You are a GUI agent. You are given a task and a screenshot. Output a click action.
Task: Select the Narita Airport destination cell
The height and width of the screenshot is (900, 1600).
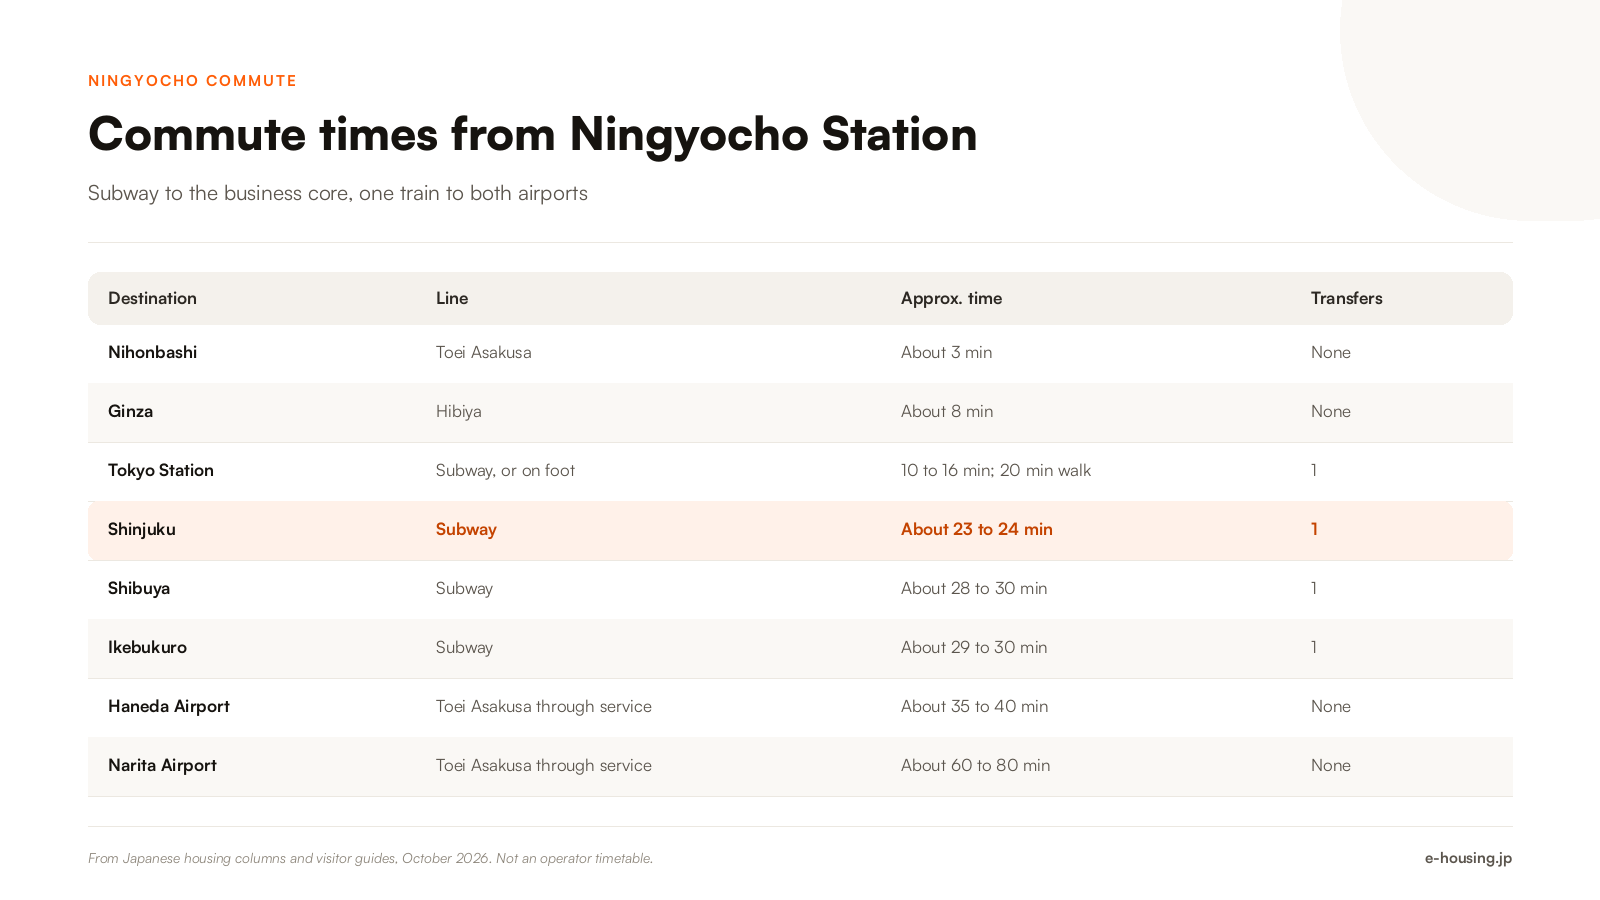[162, 765]
